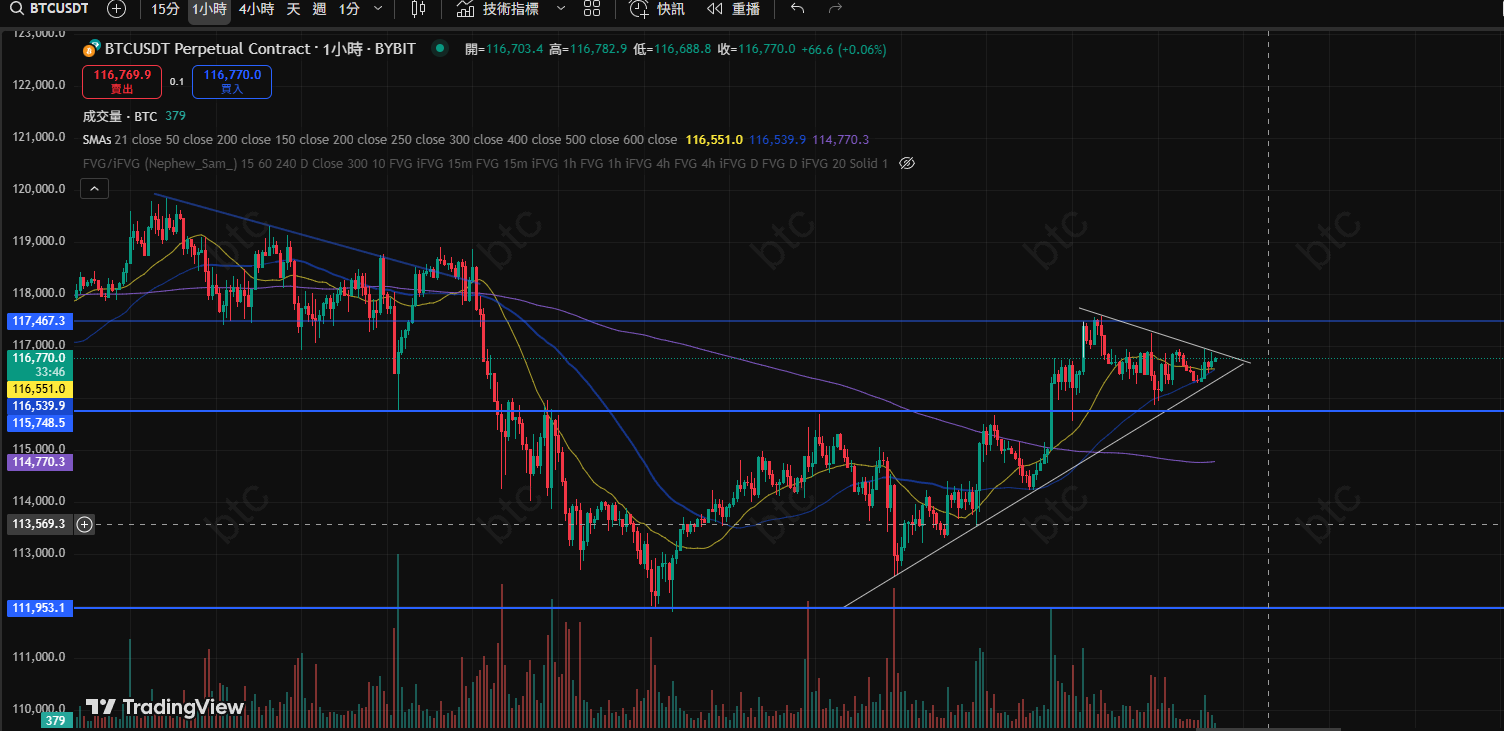Click the TradingView logo
The height and width of the screenshot is (731, 1504).
pyautogui.click(x=164, y=707)
